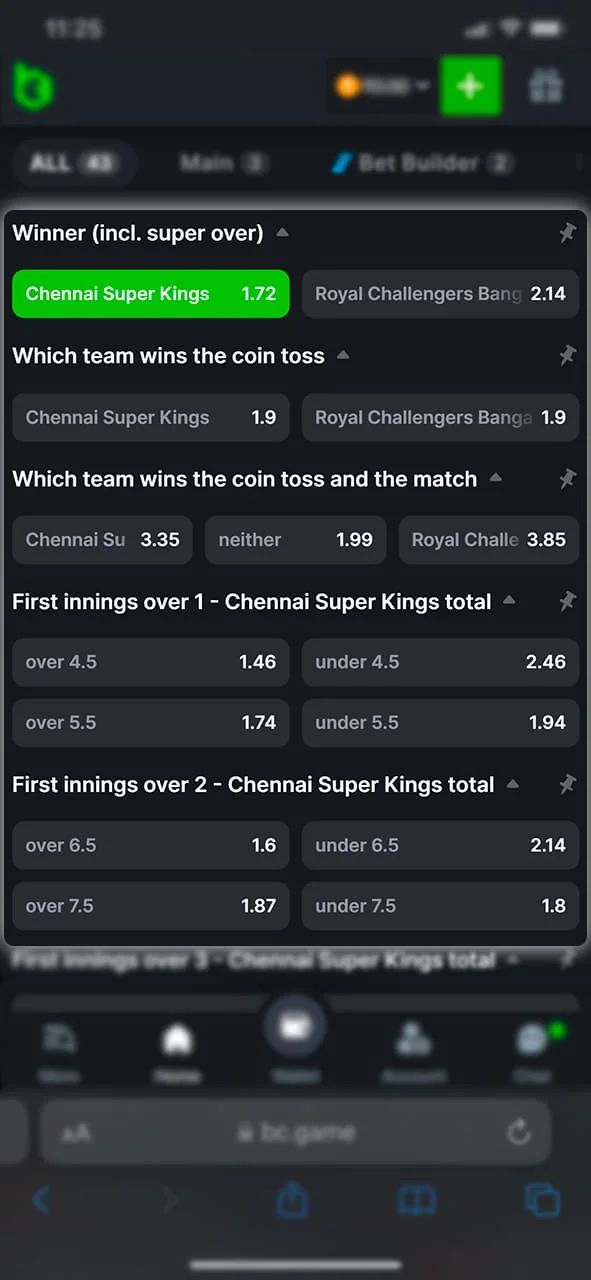Pin the coin toss market
This screenshot has height=1280, width=591.
(567, 356)
